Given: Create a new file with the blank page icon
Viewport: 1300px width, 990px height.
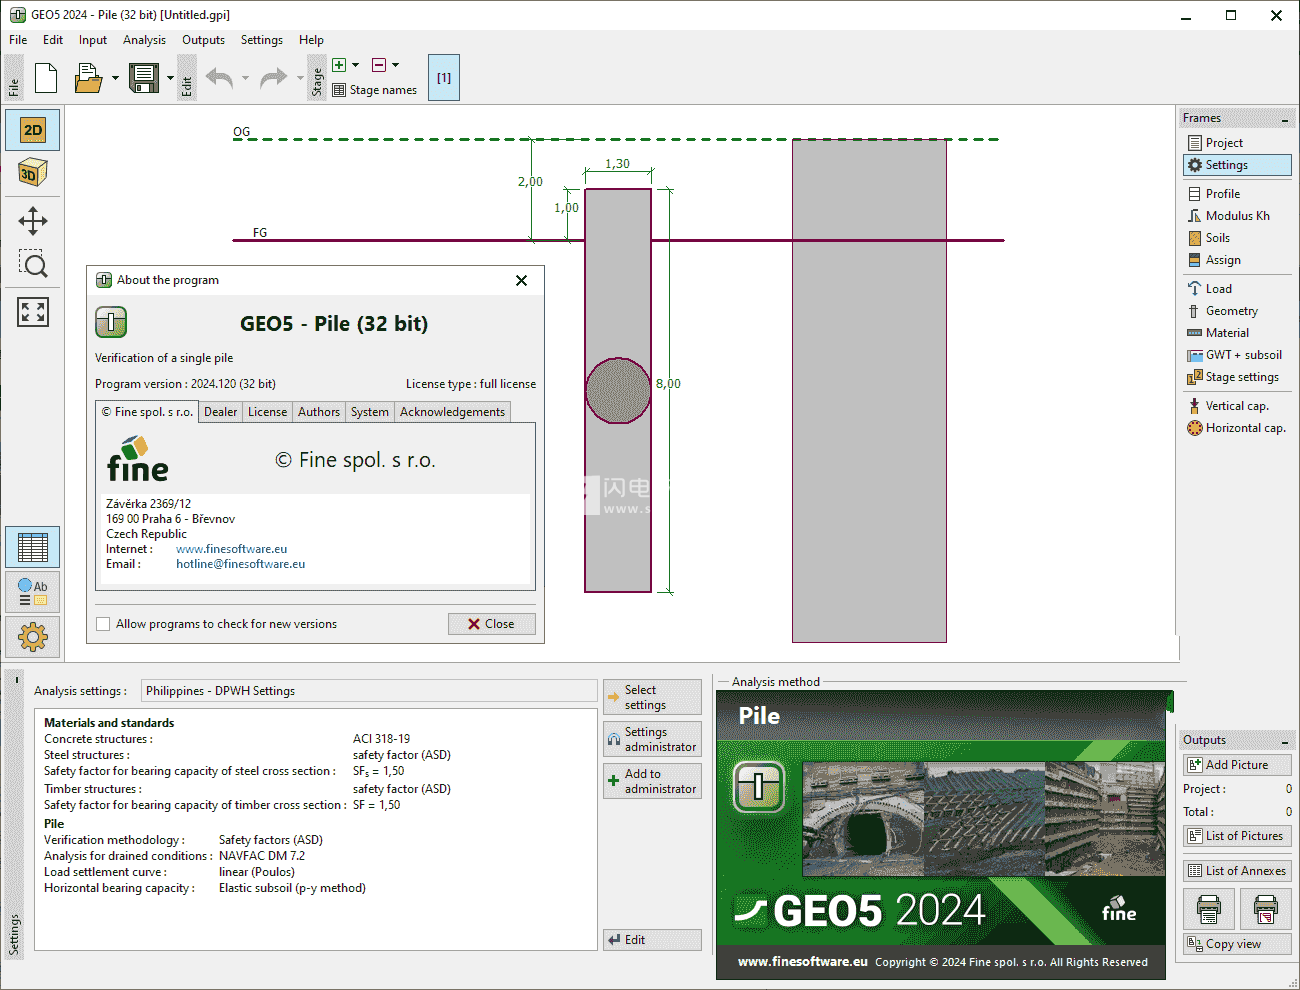Looking at the screenshot, I should click(x=46, y=78).
